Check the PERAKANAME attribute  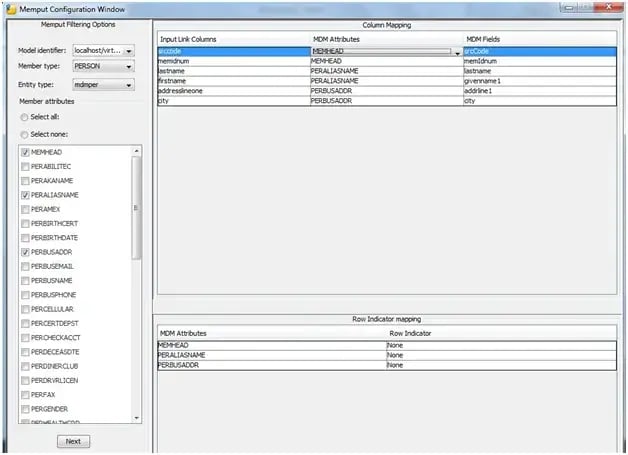pos(25,181)
